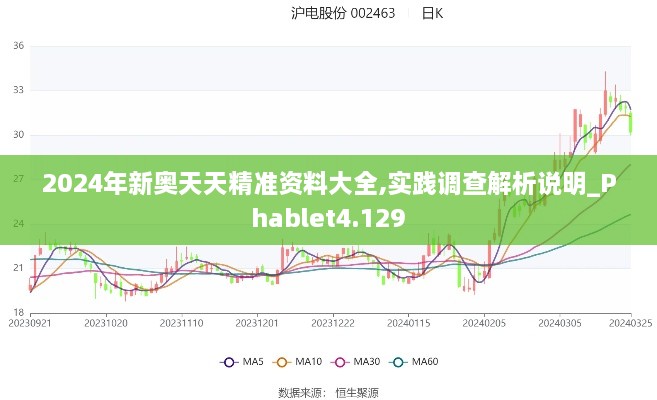Toggle the MA60 legend series

tap(414, 362)
